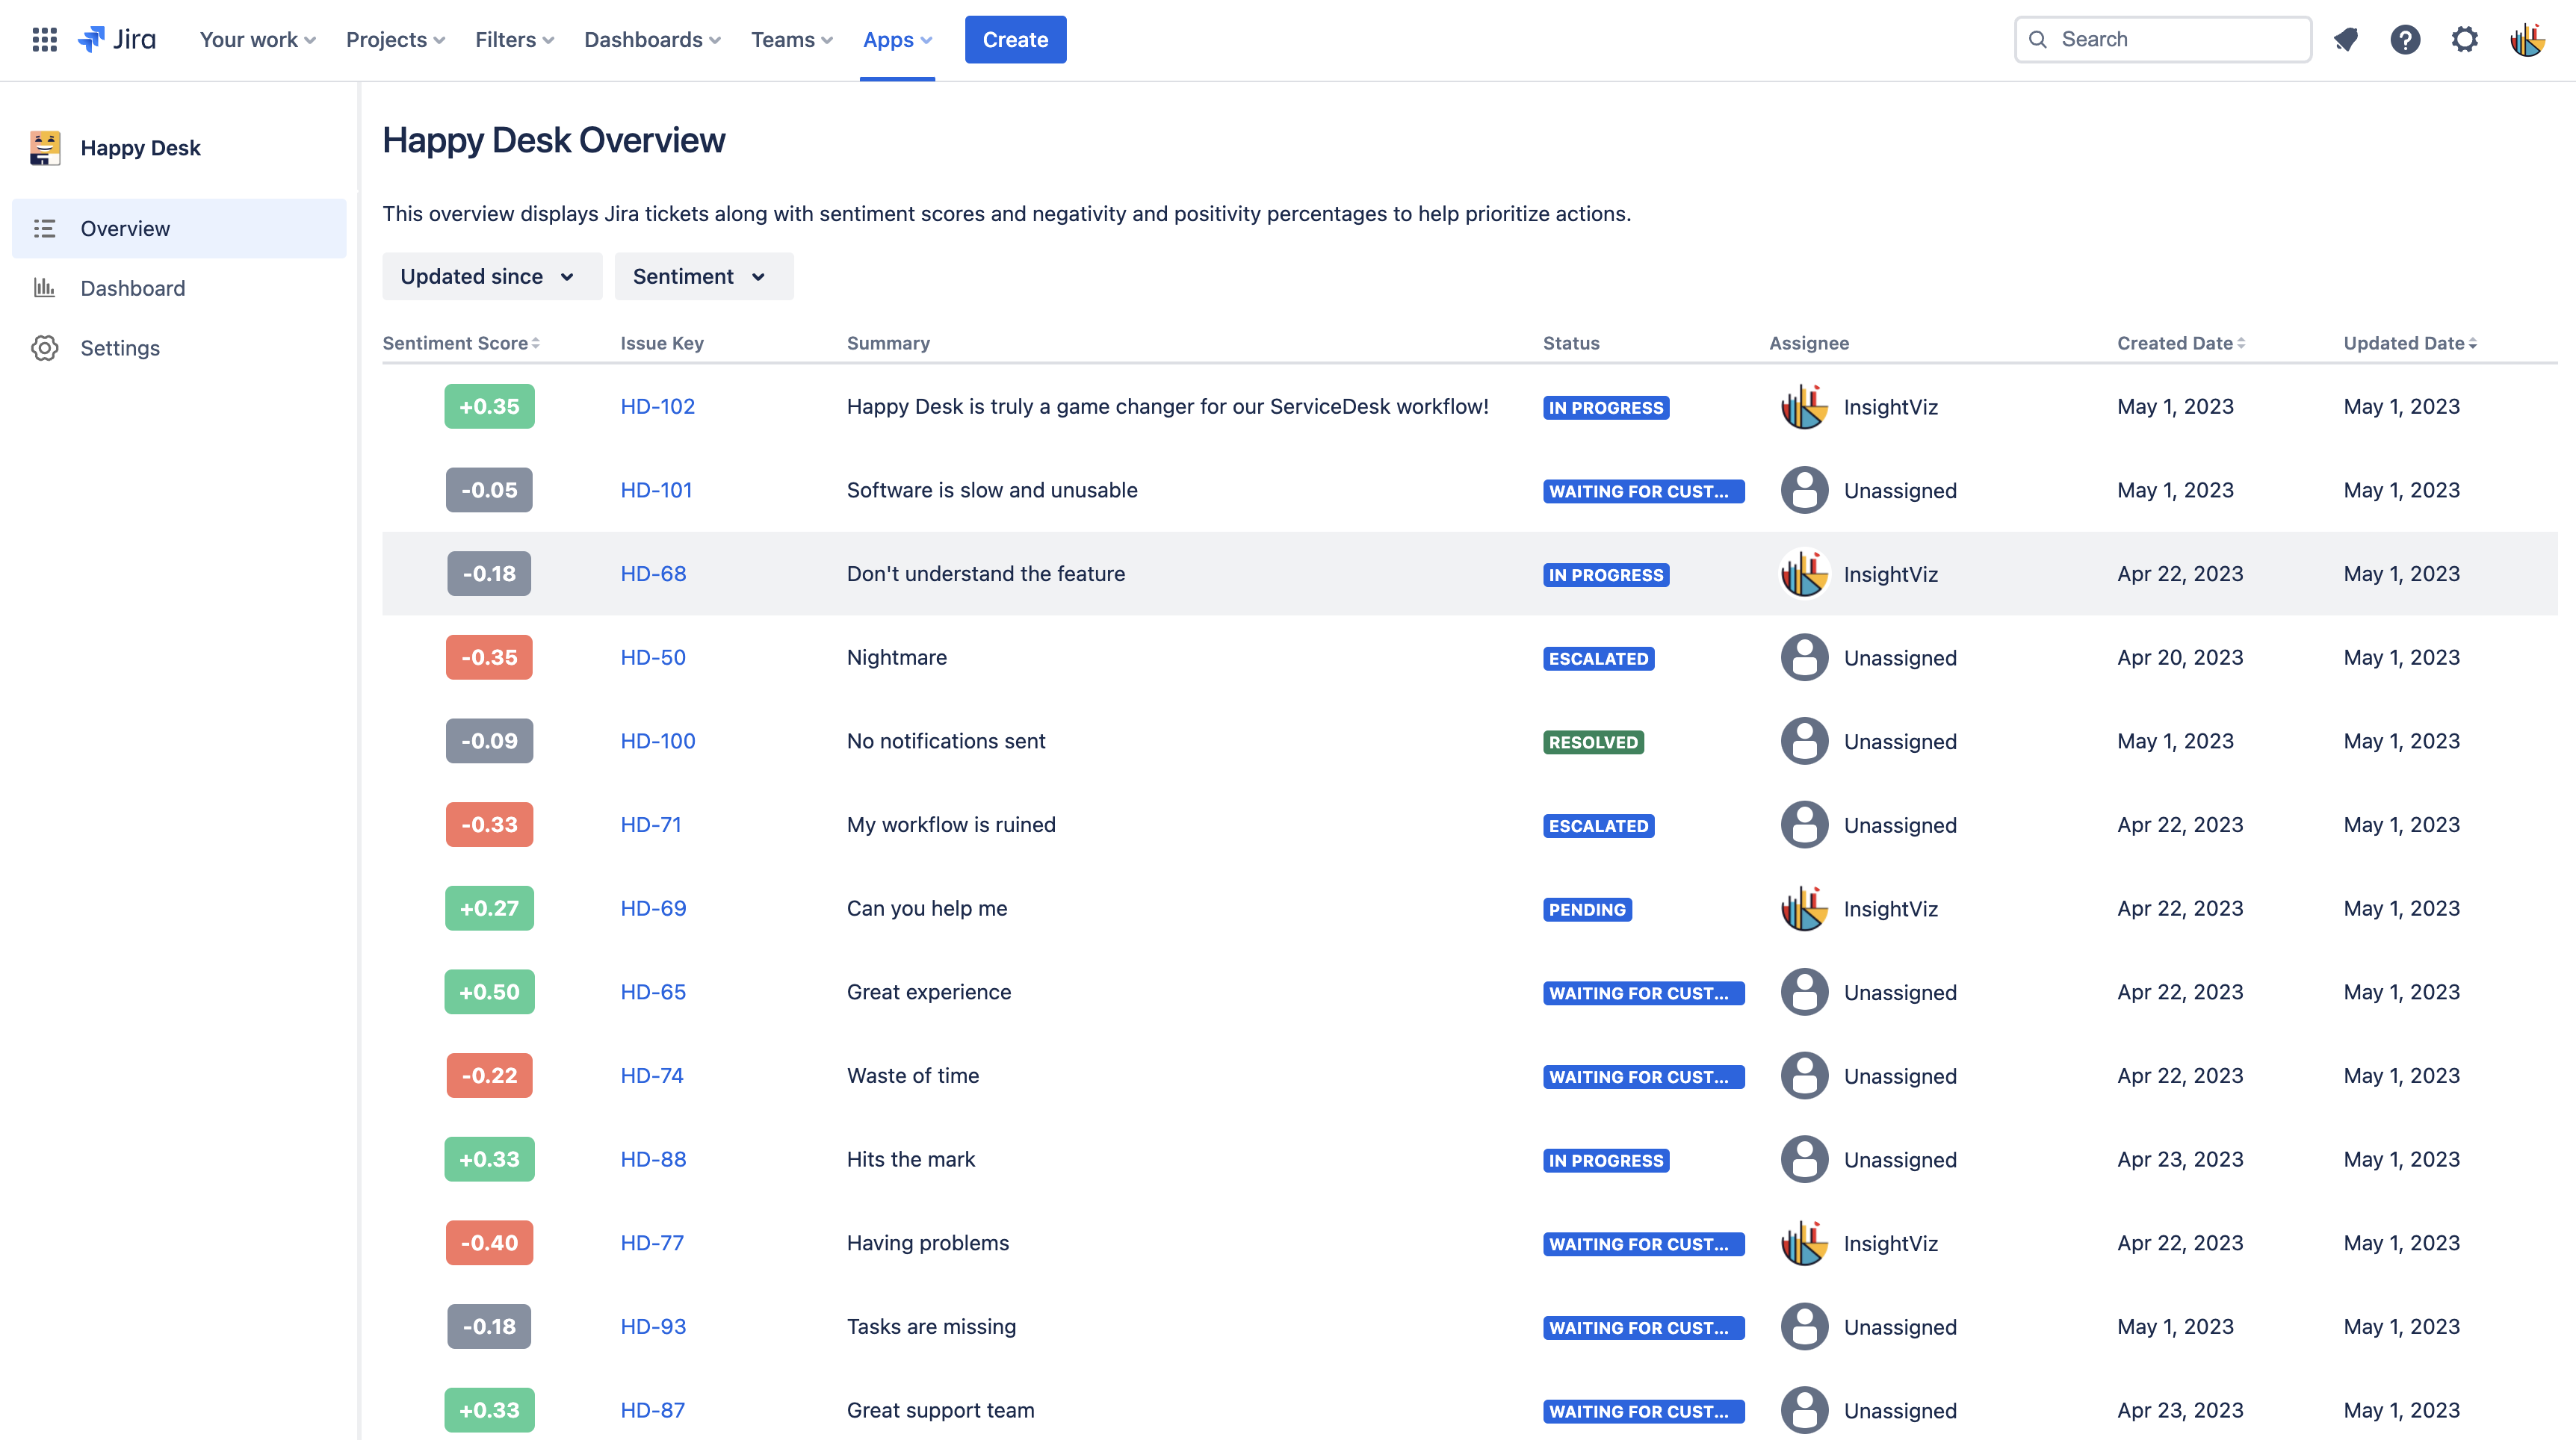Sort by Sentiment Score column arrows

click(536, 343)
